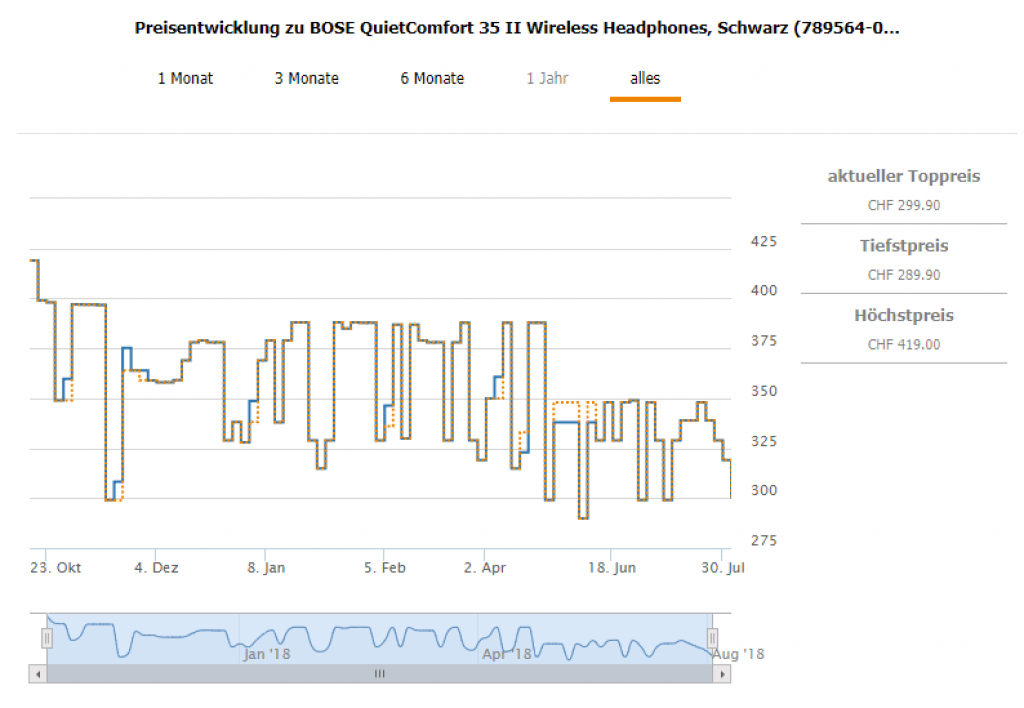Select the "alles" range tab
The image size is (1024, 708).
(645, 78)
